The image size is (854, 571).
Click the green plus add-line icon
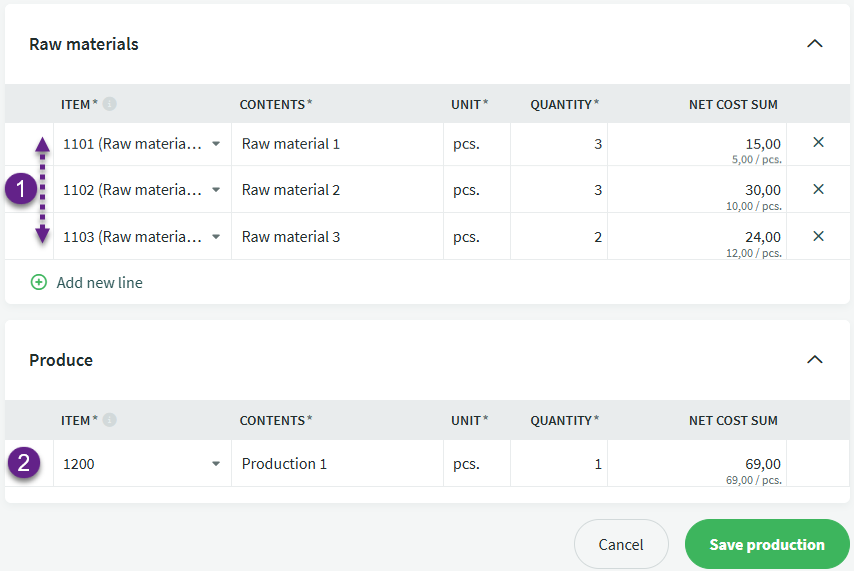[39, 283]
